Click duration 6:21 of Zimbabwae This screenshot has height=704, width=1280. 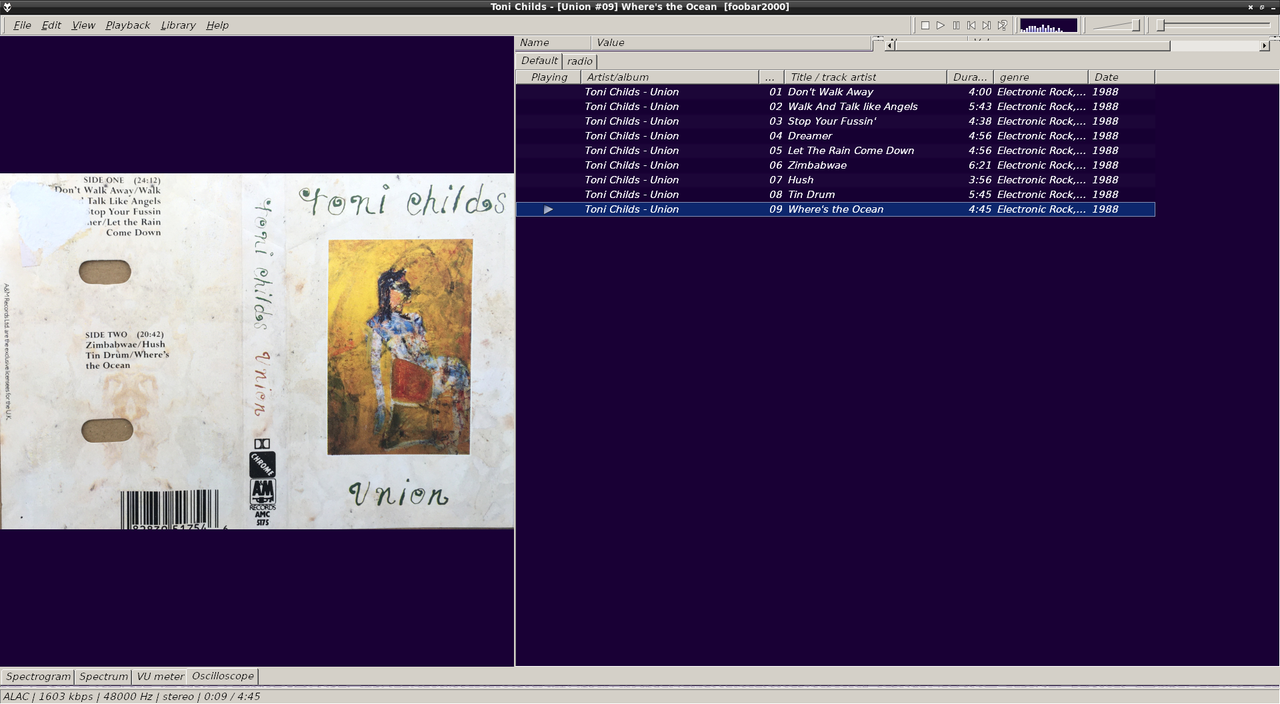(980, 165)
